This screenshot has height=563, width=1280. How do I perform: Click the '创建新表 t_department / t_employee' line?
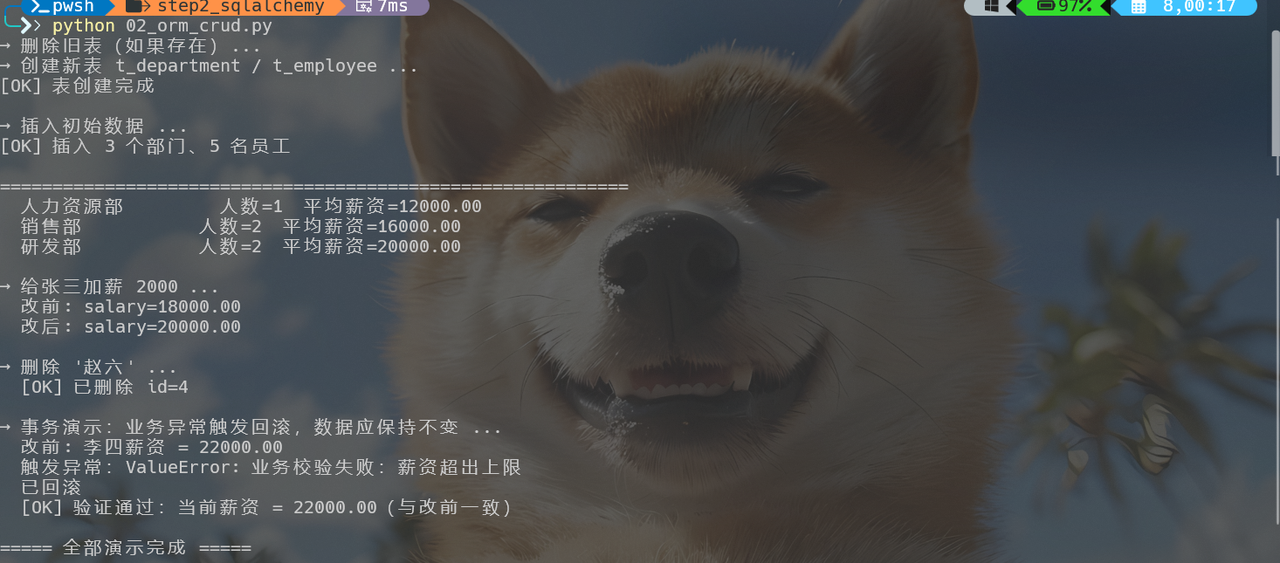pyautogui.click(x=209, y=66)
